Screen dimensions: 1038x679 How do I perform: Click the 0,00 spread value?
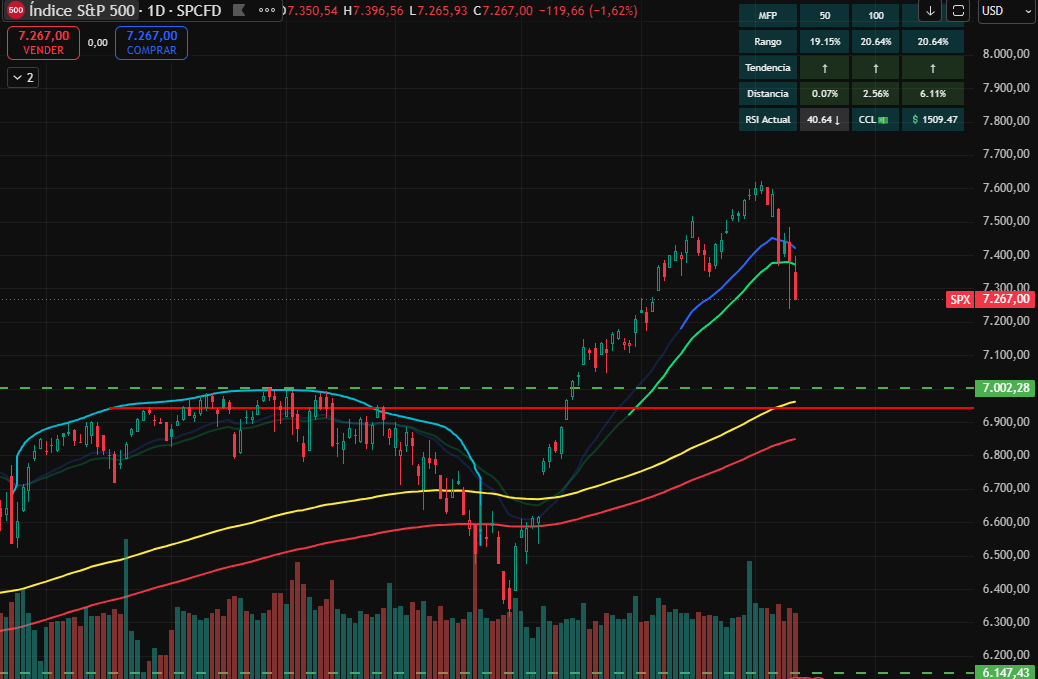point(97,42)
